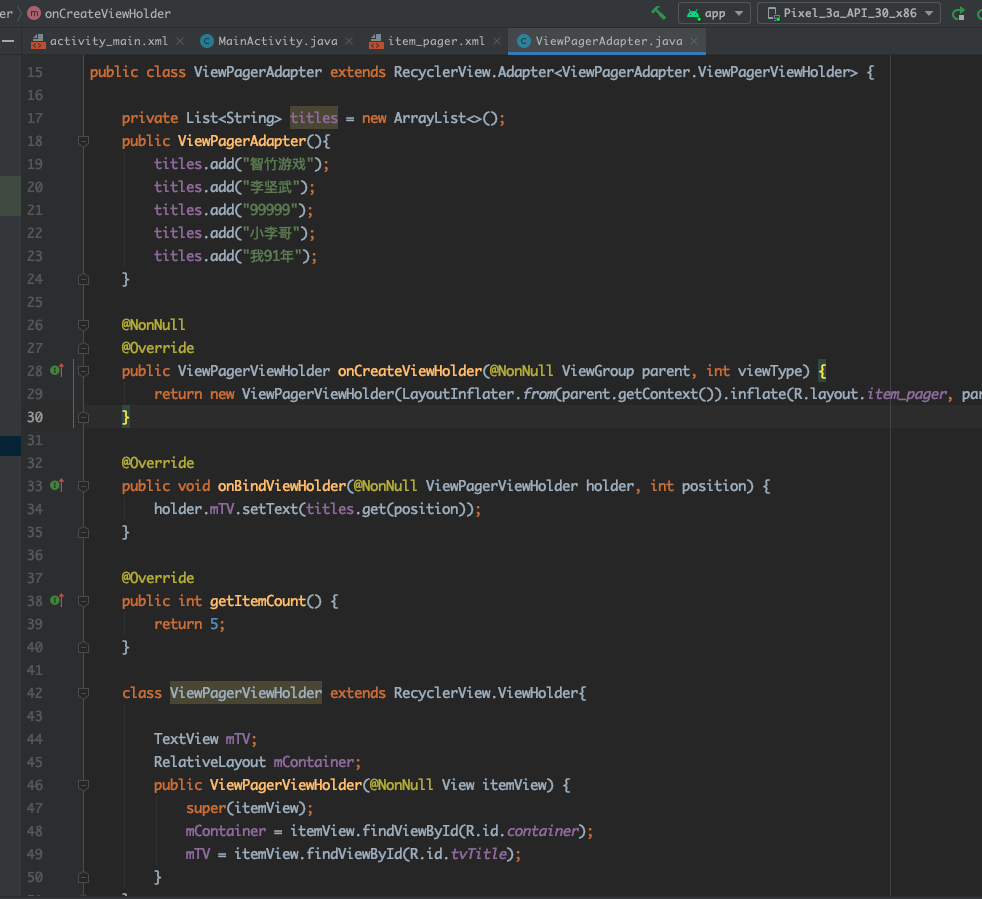Viewport: 982px width, 899px height.
Task: Click the setText call on line 34
Action: [270, 509]
